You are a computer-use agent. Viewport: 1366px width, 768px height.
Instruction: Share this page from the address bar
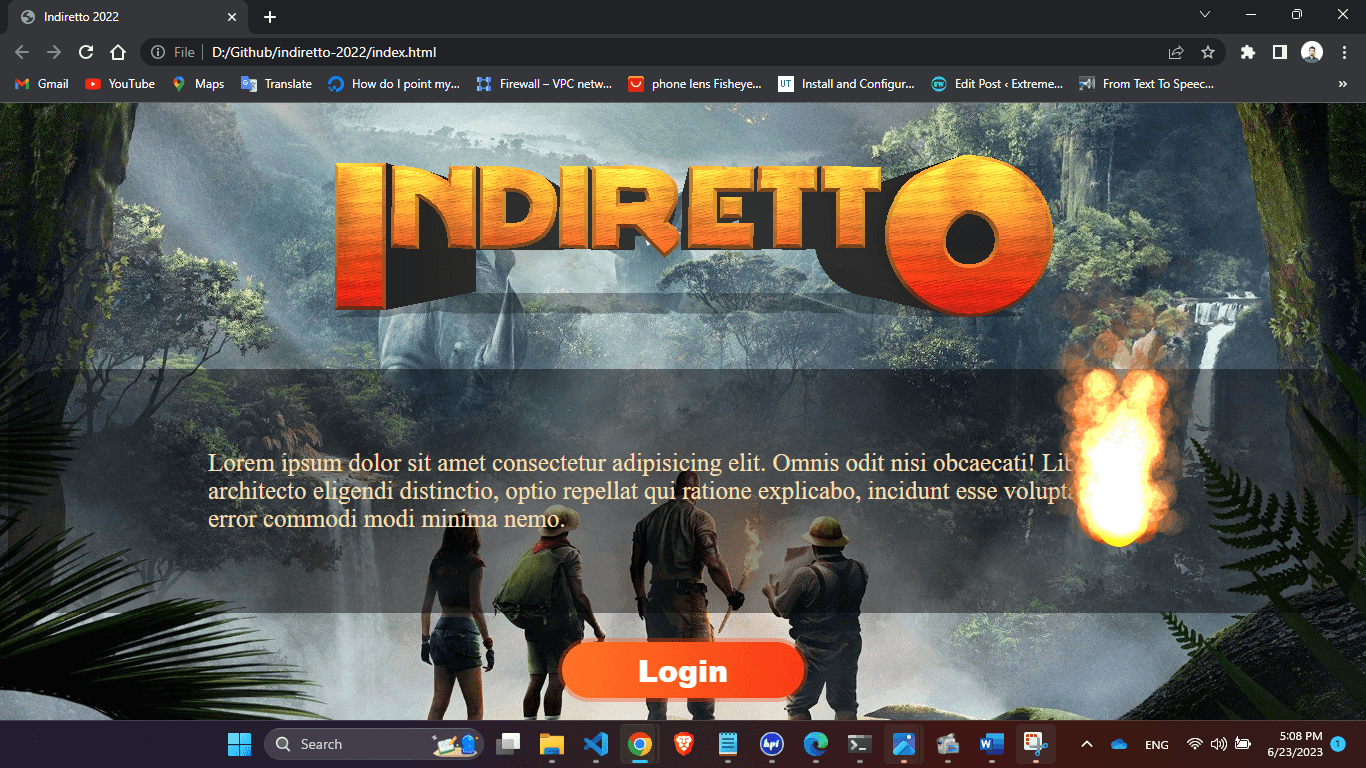pos(1176,52)
